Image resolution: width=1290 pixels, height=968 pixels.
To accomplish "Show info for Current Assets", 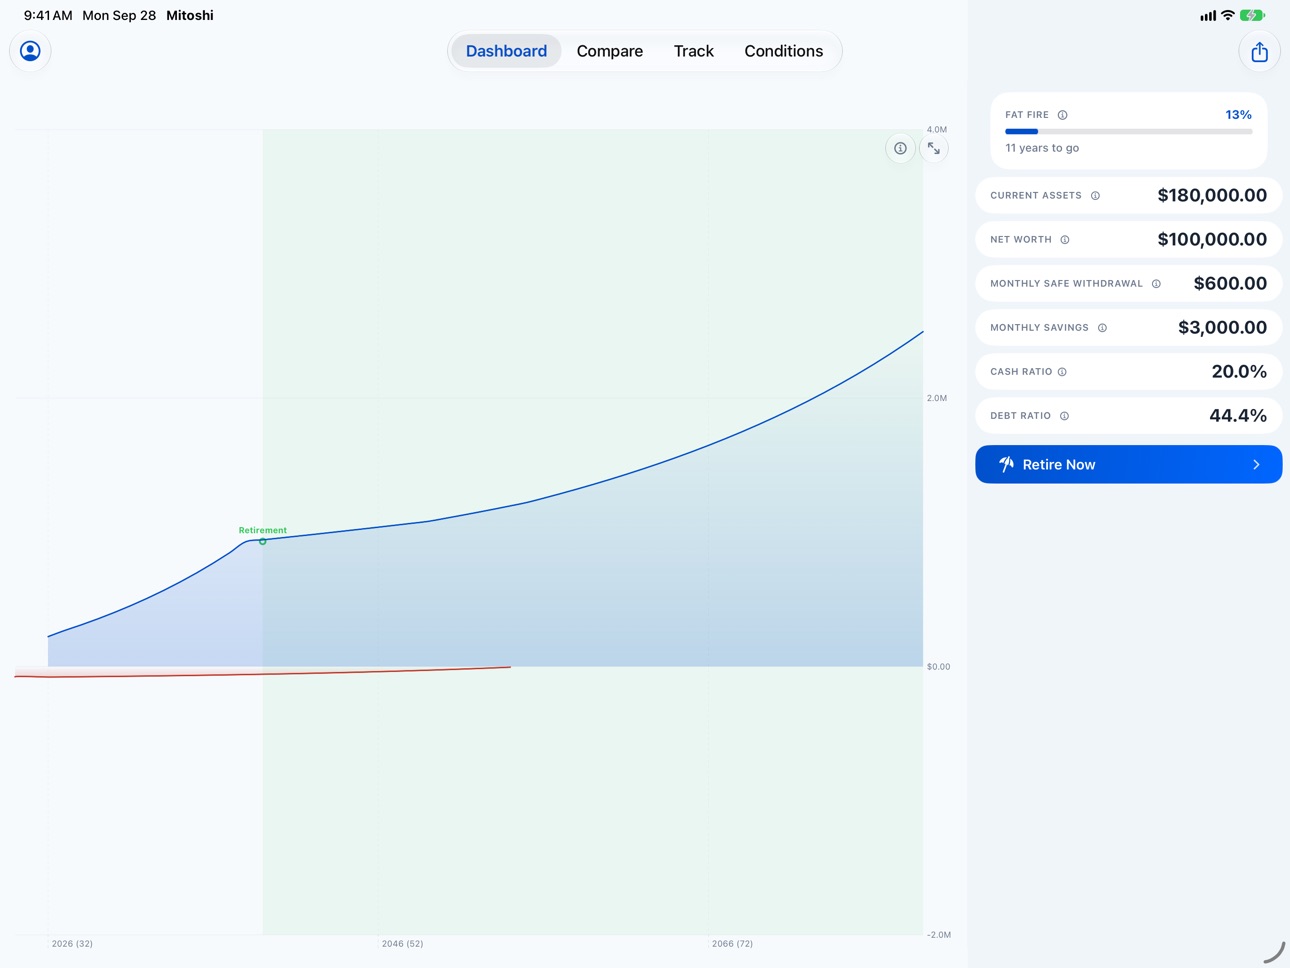I will (1096, 196).
